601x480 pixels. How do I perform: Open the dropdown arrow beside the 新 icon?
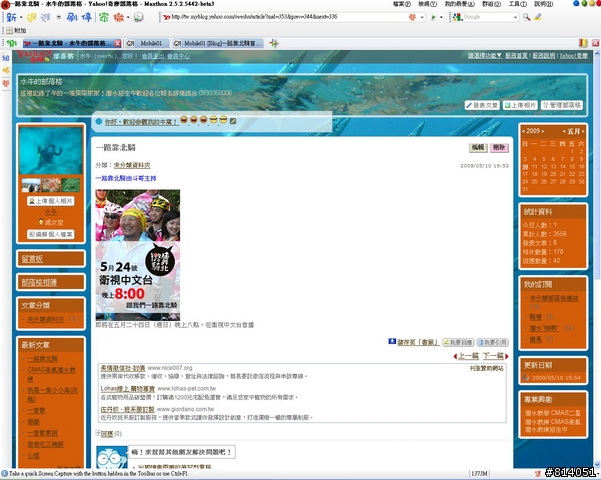(x=21, y=17)
